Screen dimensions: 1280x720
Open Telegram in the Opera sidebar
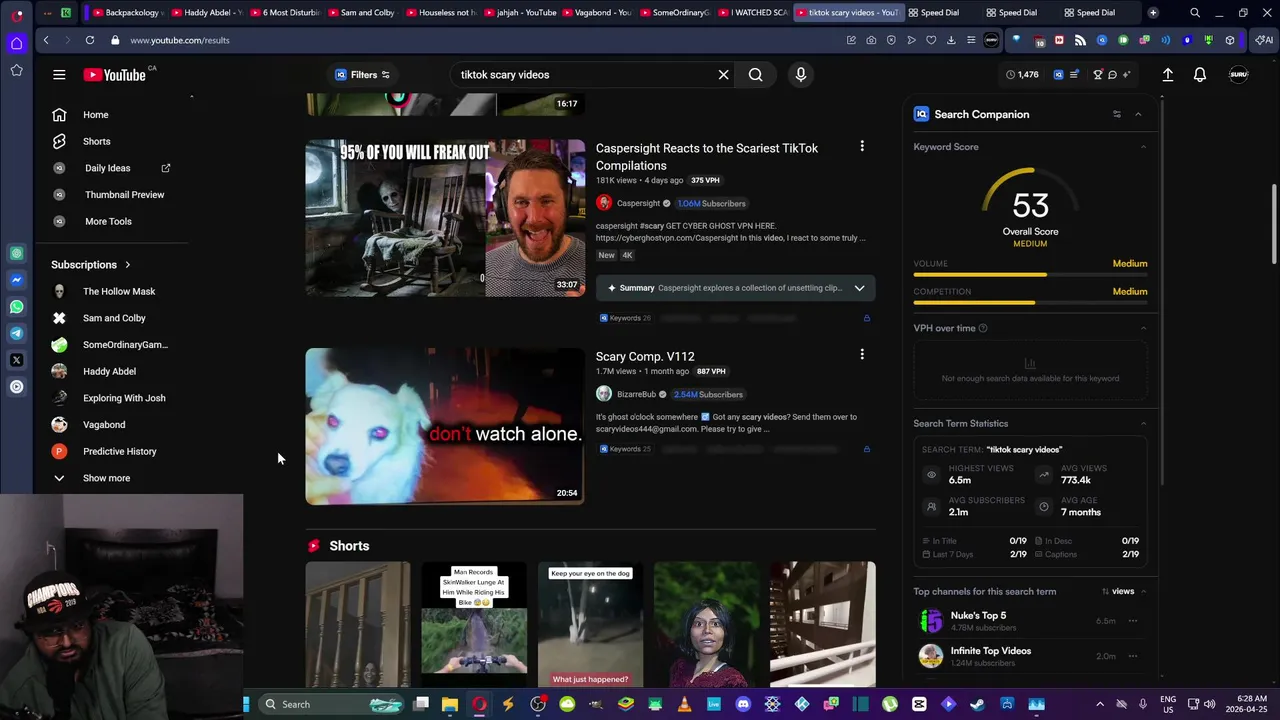coord(16,333)
